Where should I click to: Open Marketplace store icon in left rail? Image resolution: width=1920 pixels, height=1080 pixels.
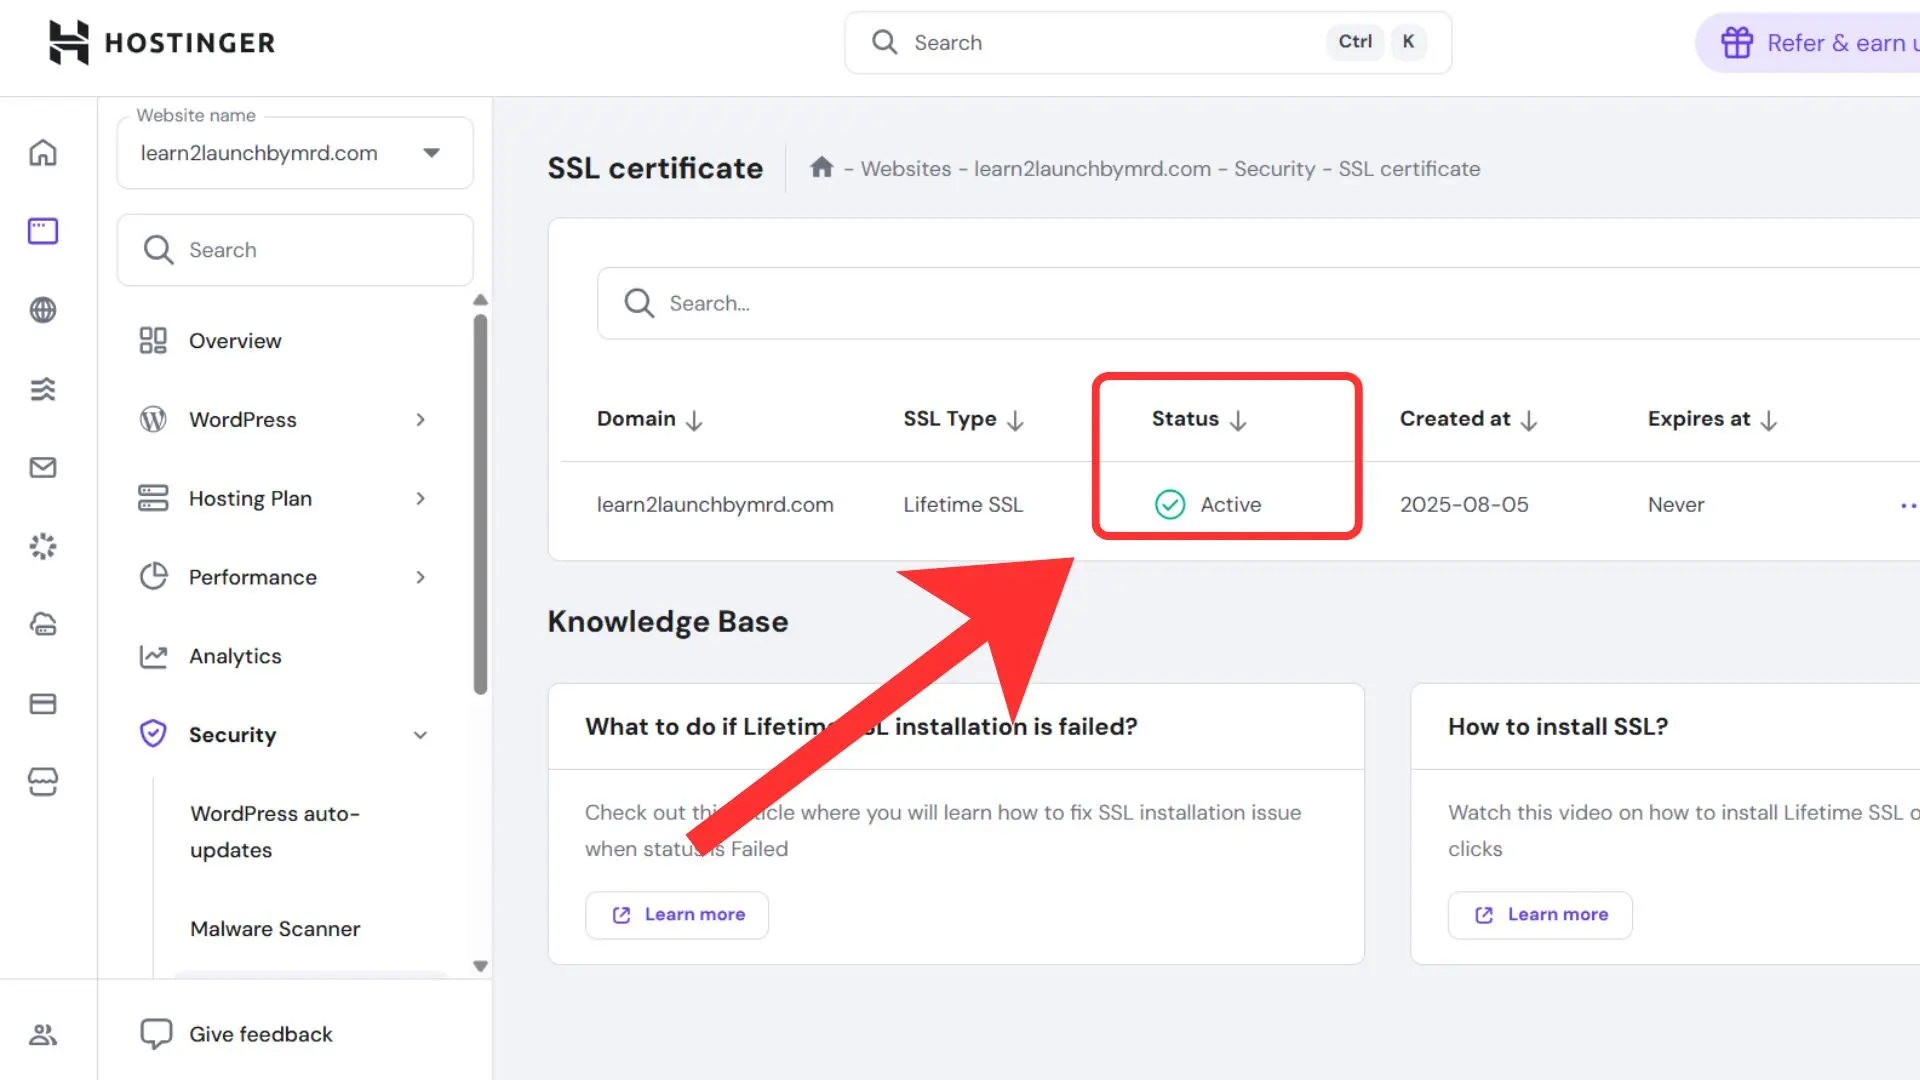point(43,782)
